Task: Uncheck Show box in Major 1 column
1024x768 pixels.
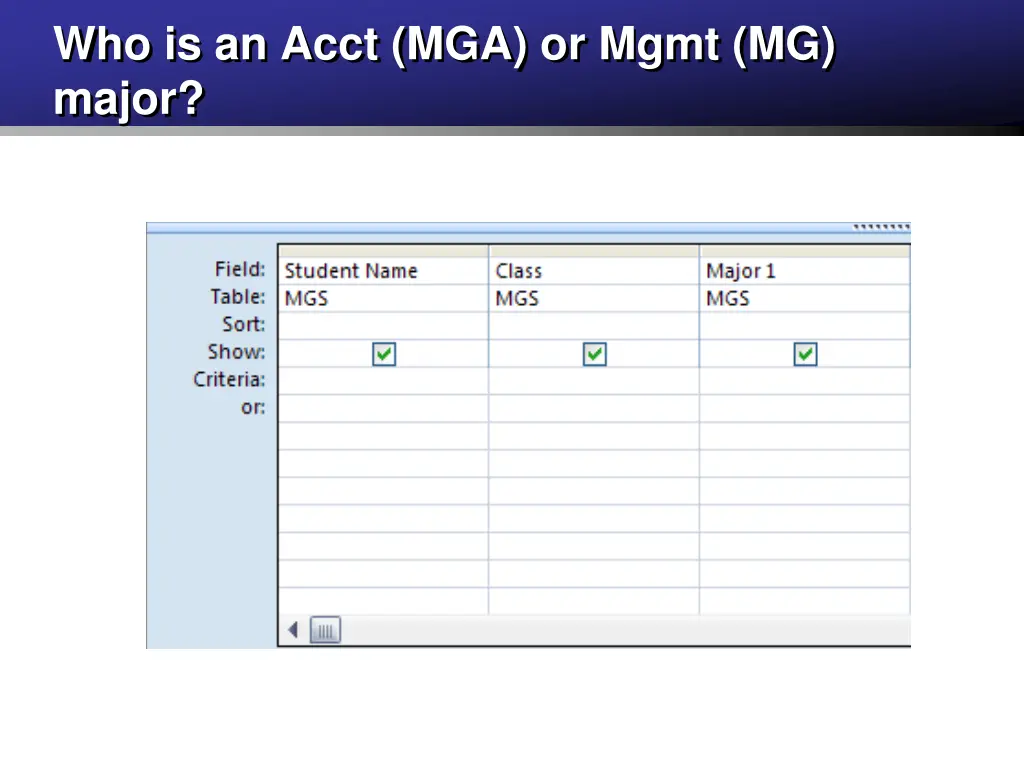Action: pyautogui.click(x=805, y=354)
